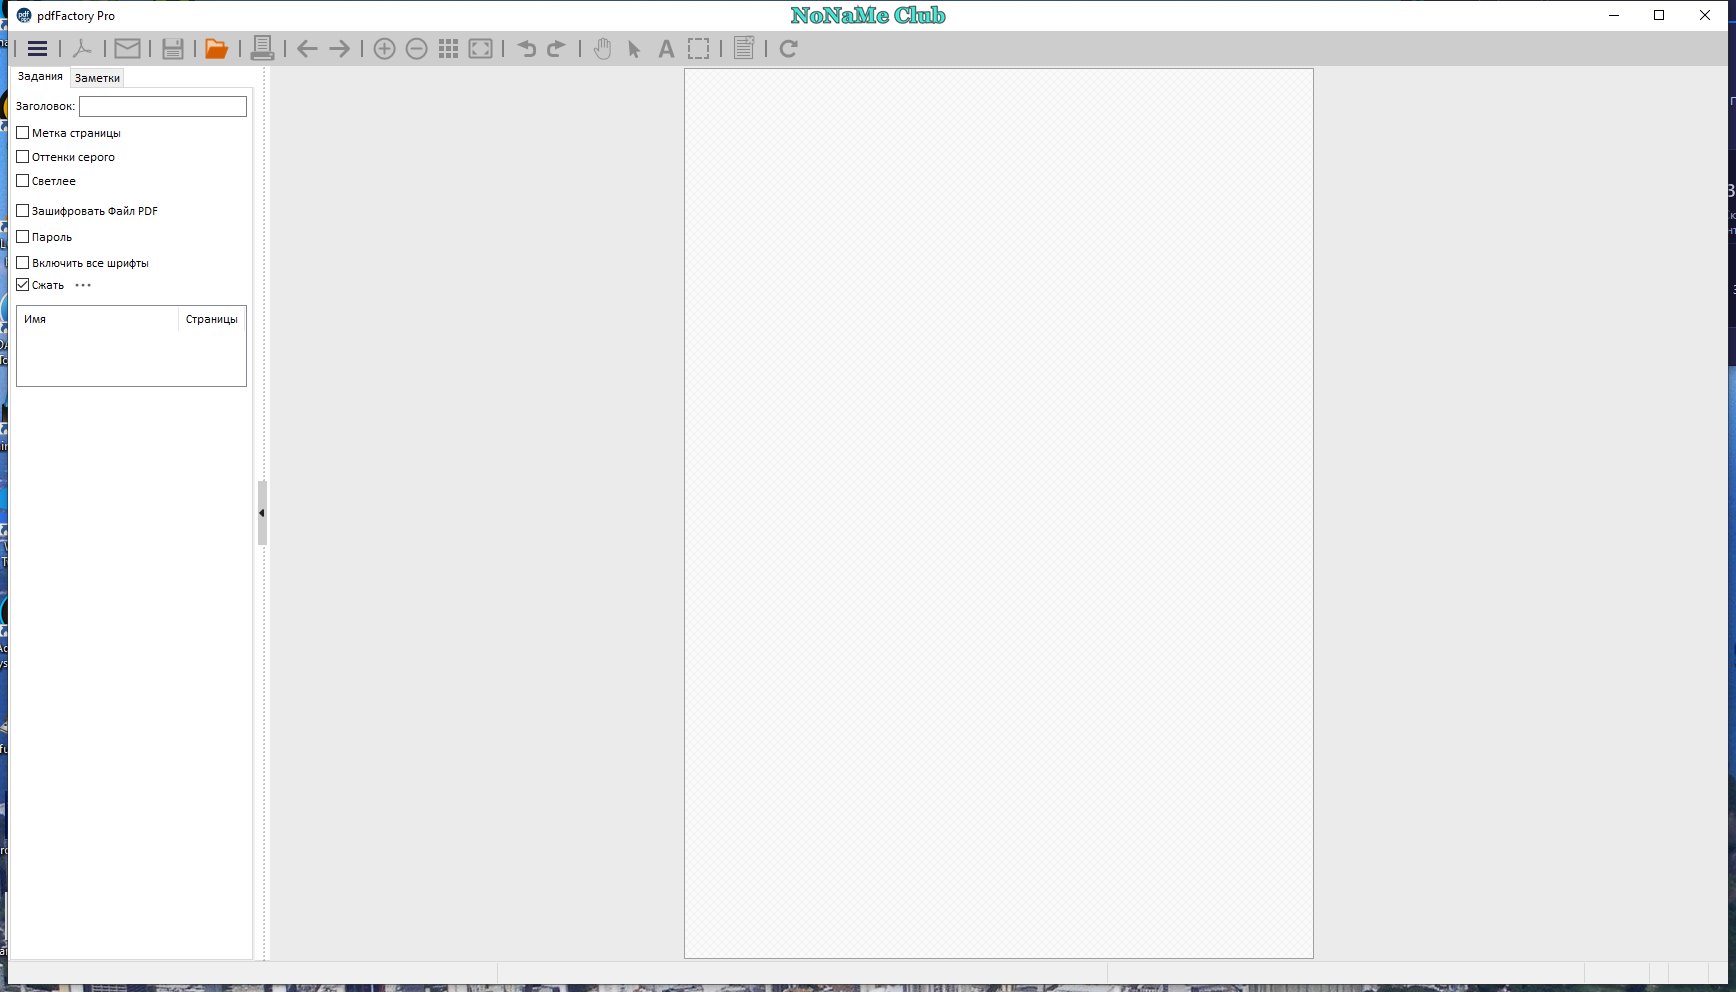Screen dimensions: 1736x992
Task: Select the text A tool
Action: 666,48
